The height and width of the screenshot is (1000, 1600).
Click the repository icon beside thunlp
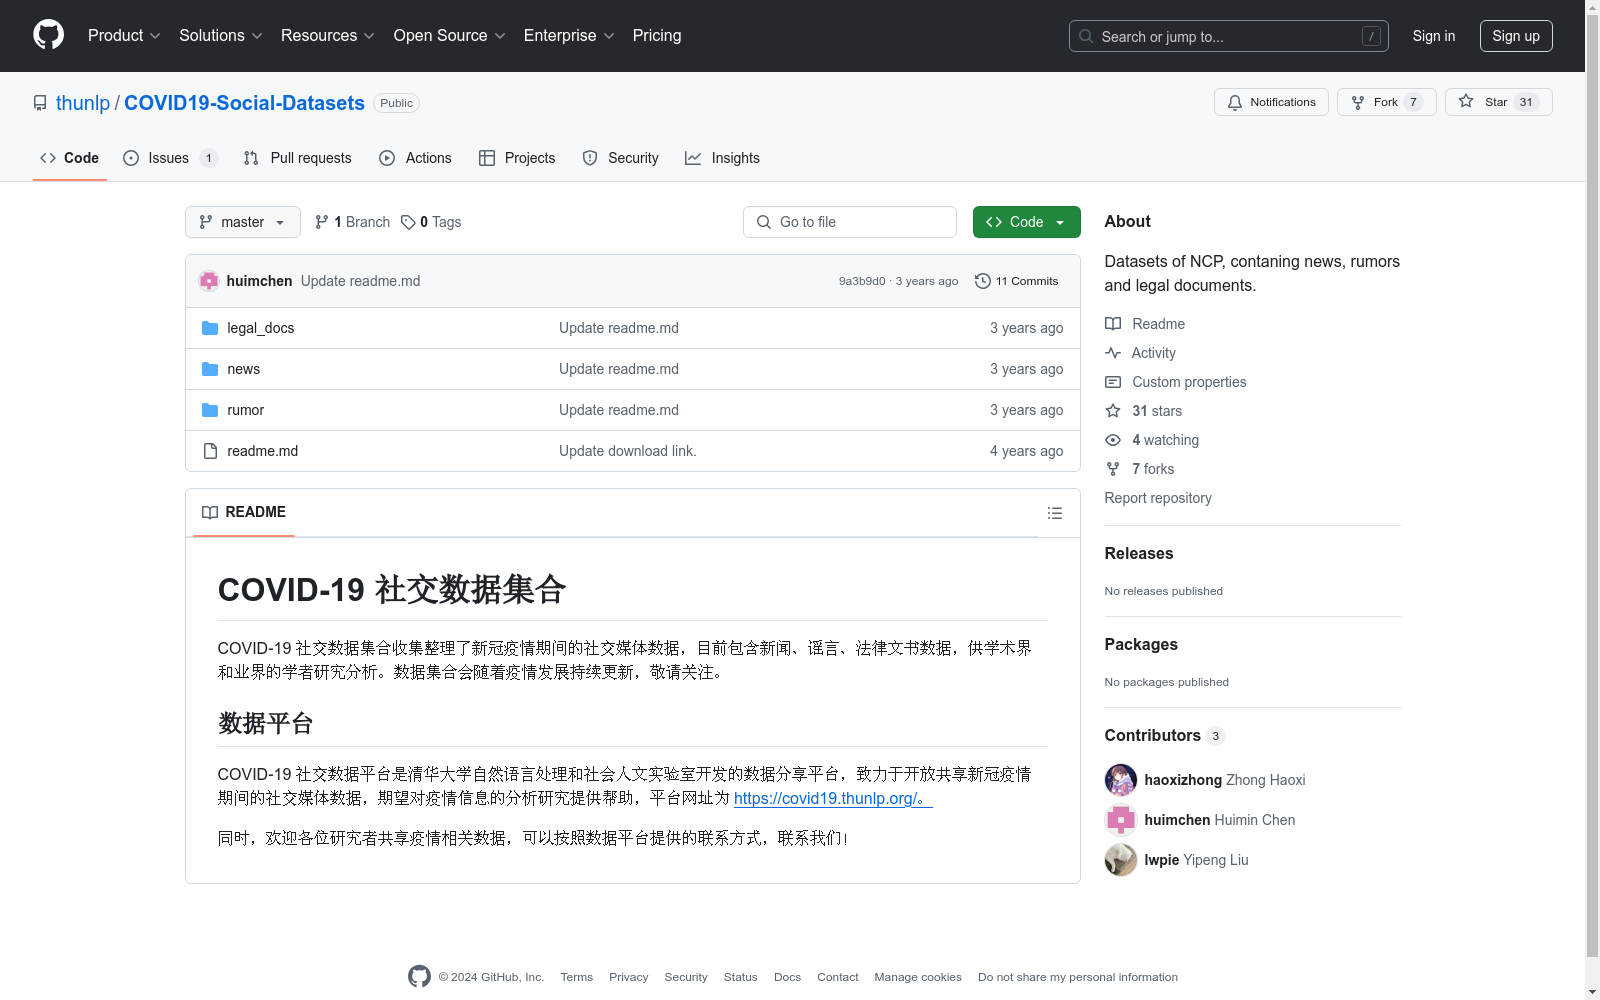tap(40, 103)
